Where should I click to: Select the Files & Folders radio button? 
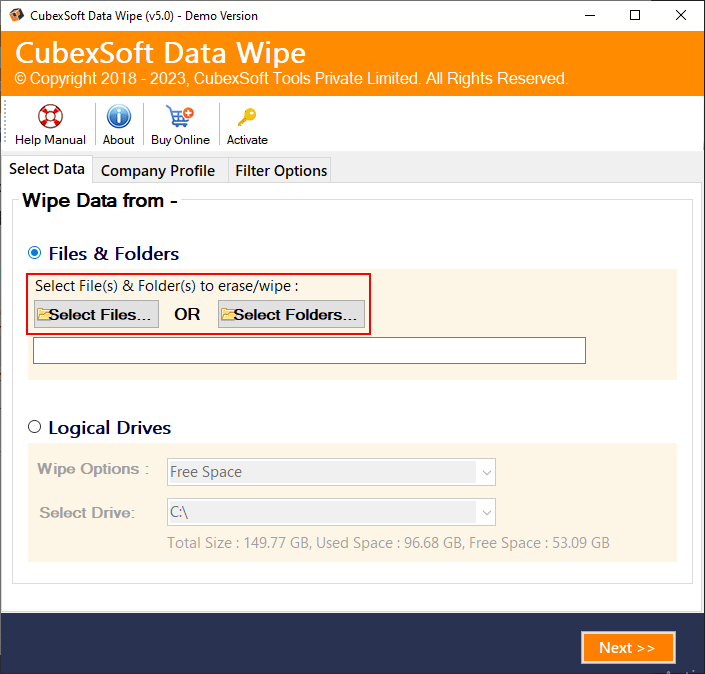point(35,253)
